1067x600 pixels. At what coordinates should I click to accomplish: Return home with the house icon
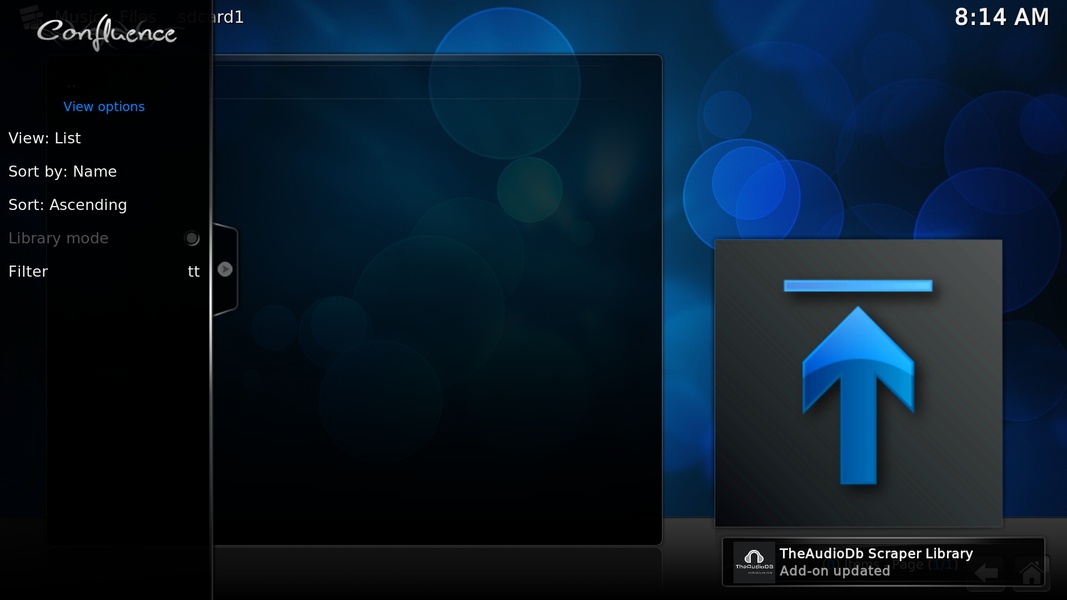[x=1031, y=573]
